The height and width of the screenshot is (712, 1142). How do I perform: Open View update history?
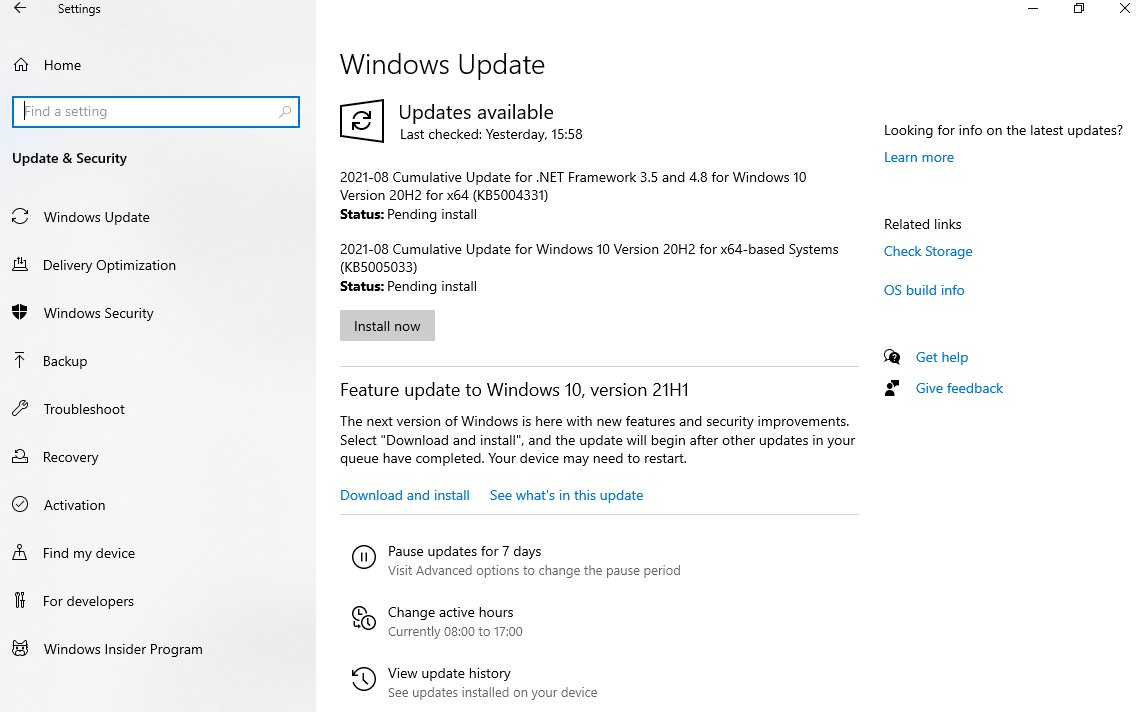pyautogui.click(x=449, y=673)
